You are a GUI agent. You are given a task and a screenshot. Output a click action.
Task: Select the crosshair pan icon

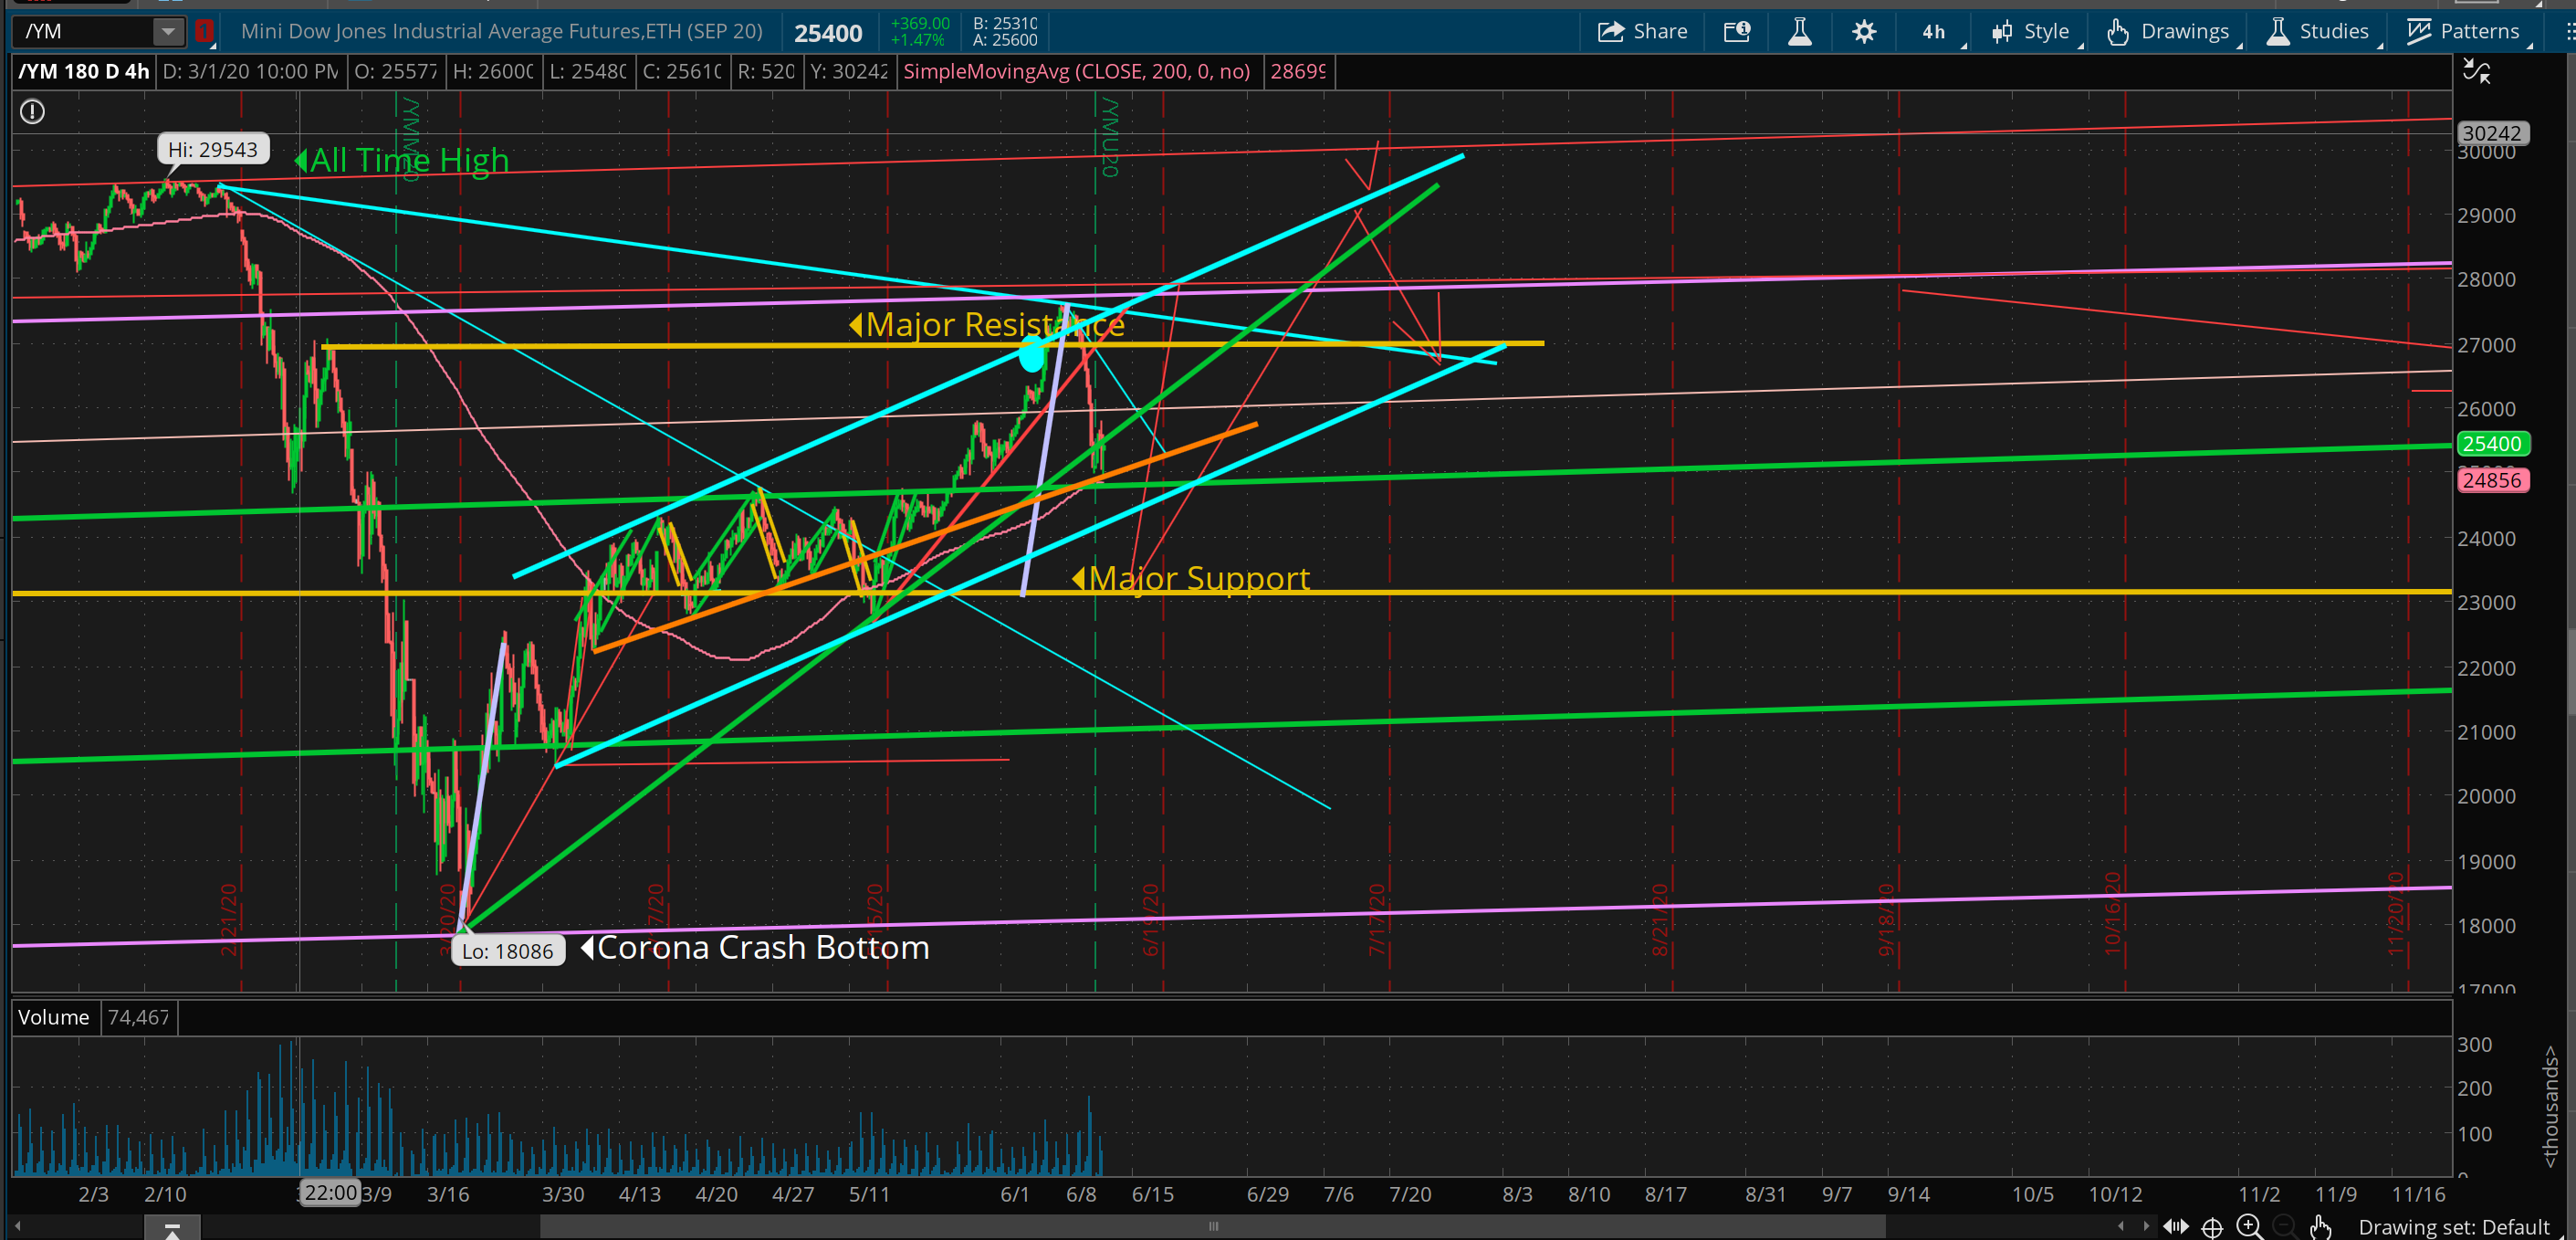click(2212, 1226)
